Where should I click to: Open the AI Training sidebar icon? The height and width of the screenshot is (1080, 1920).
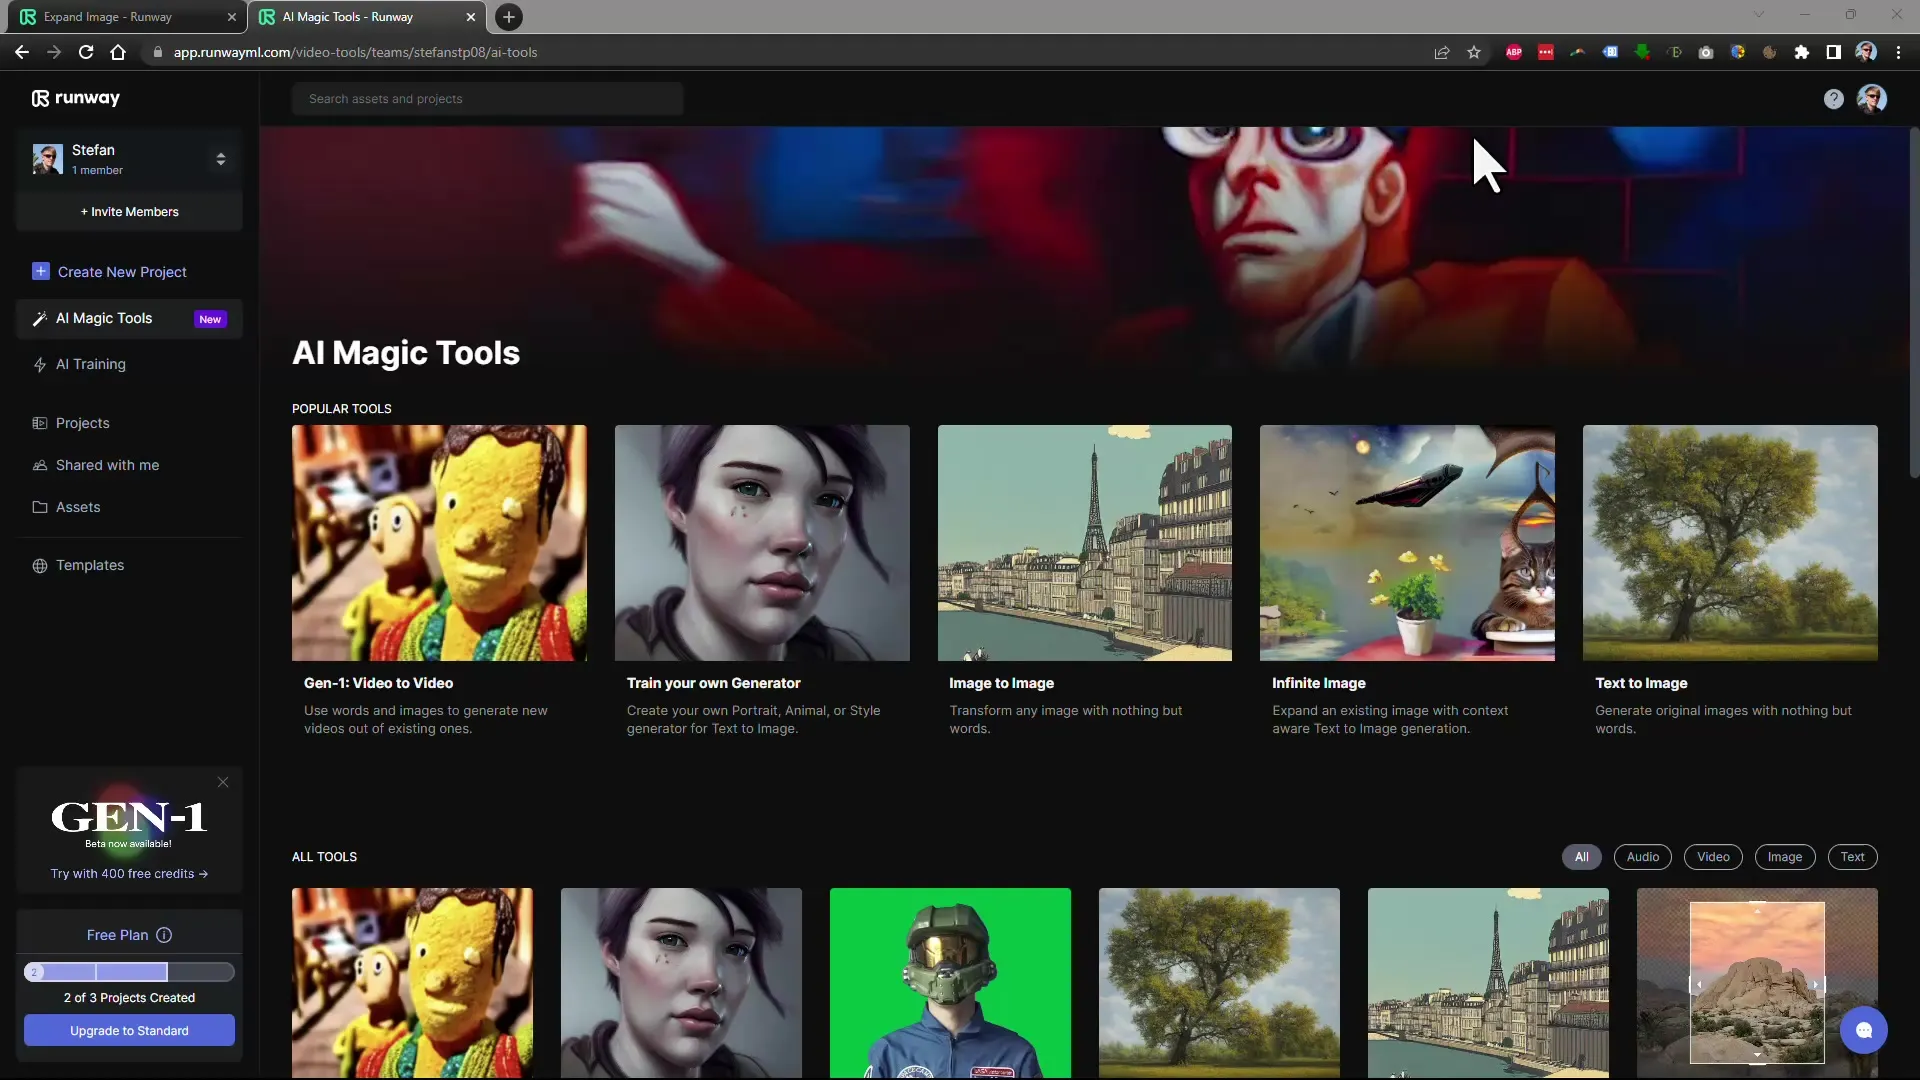coord(40,363)
